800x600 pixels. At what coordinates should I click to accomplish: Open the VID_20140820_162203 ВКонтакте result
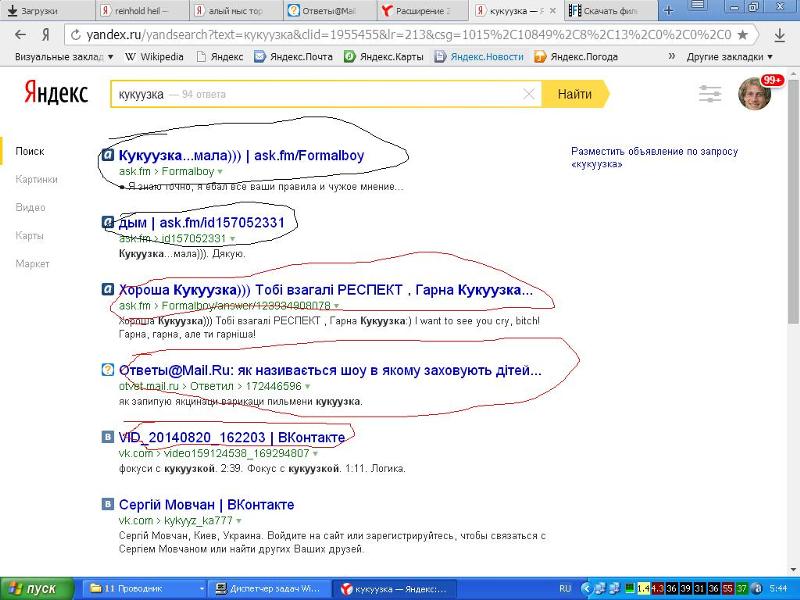[232, 437]
